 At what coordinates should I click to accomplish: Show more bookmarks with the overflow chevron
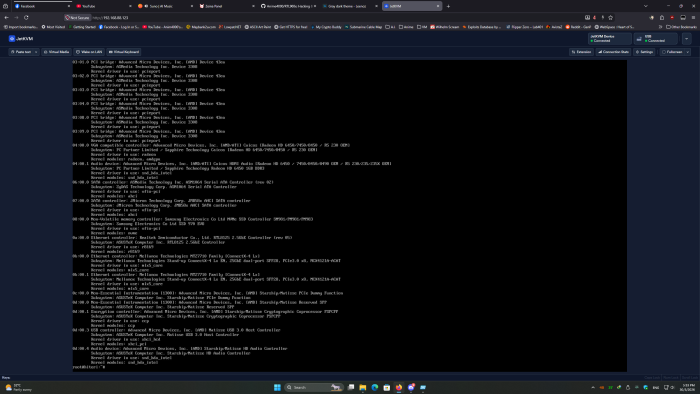(x=660, y=27)
